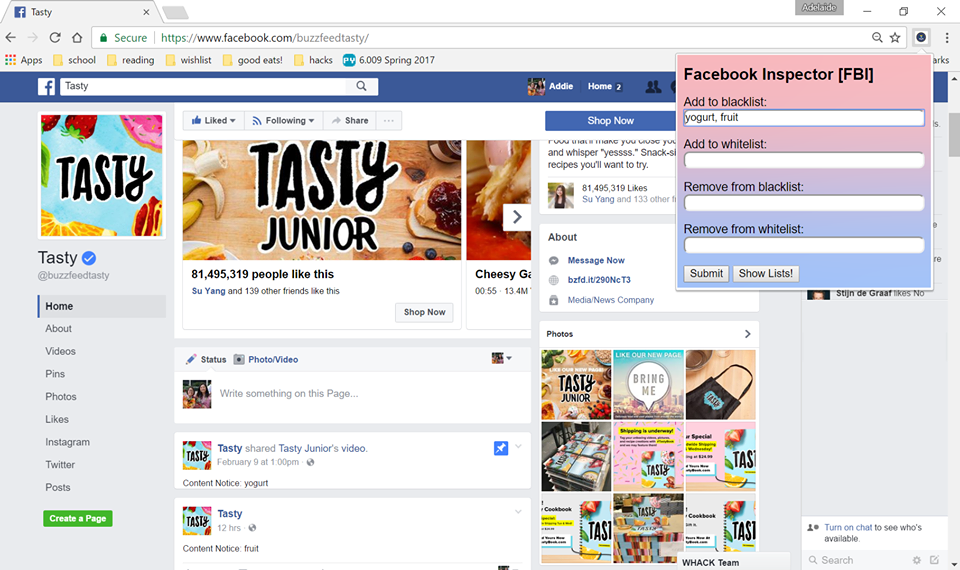960x570 pixels.
Task: Open Photos in the page sidebar
Action: pyautogui.click(x=61, y=397)
